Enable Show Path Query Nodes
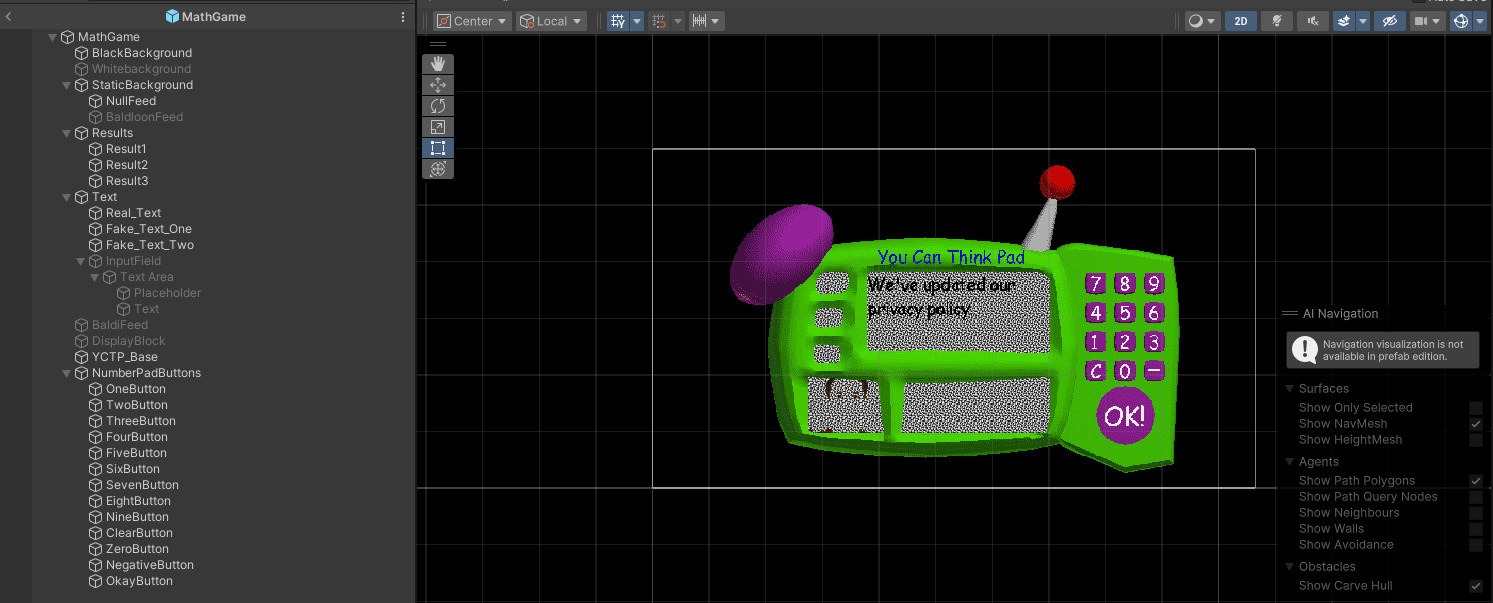The width and height of the screenshot is (1493, 603). (x=1476, y=496)
